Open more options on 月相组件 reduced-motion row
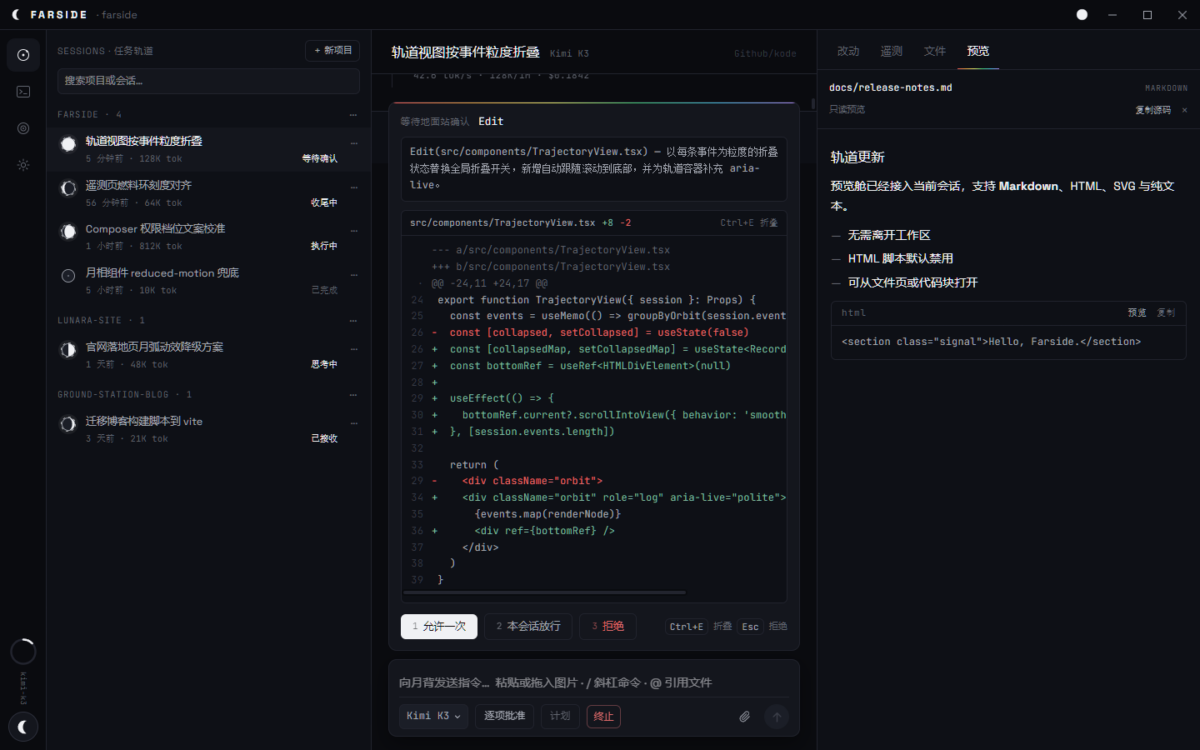 click(353, 273)
